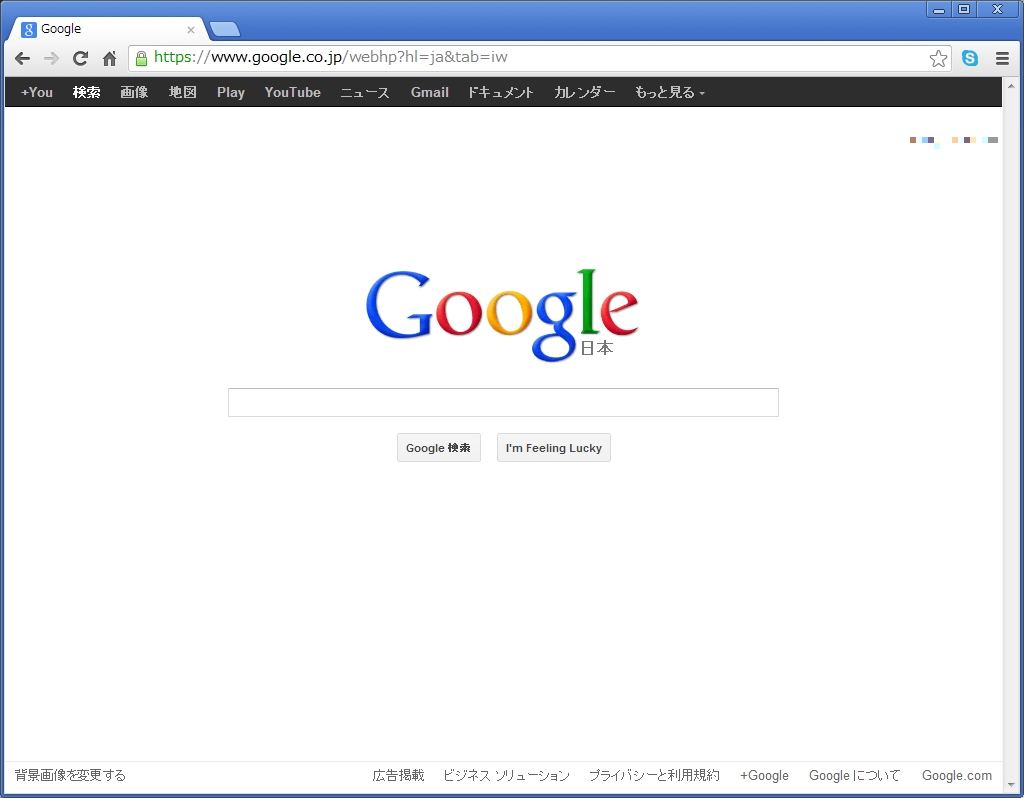Click the green padlock security icon
Screen dimensions: 1024x798
(x=141, y=59)
